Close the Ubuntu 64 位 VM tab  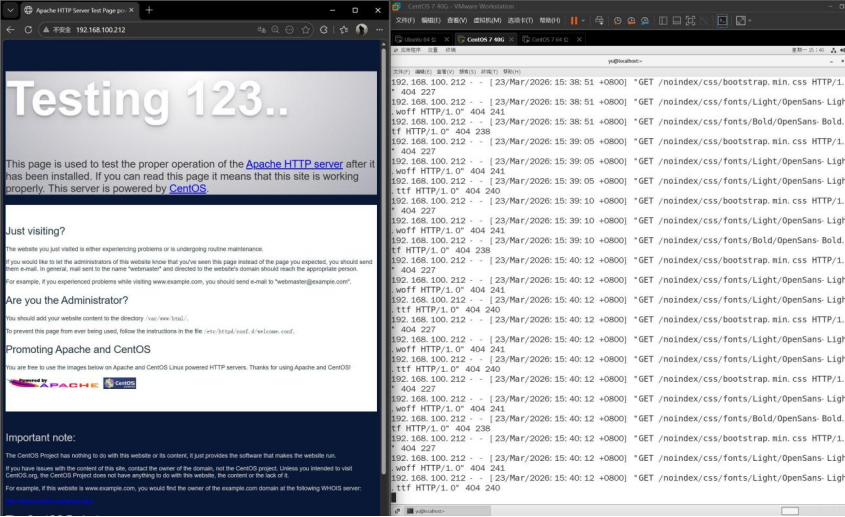446,39
